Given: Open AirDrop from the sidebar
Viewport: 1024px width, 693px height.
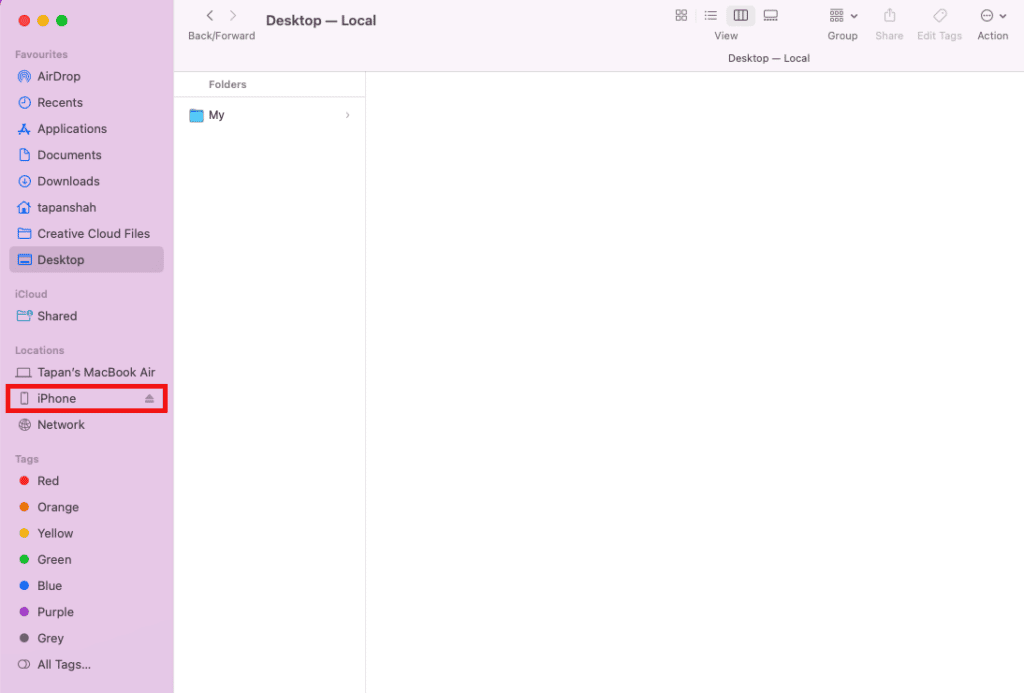Looking at the screenshot, I should (59, 76).
